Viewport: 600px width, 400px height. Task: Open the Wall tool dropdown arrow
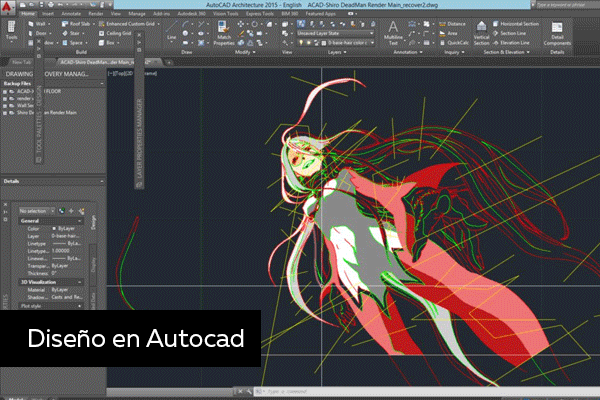tap(49, 24)
